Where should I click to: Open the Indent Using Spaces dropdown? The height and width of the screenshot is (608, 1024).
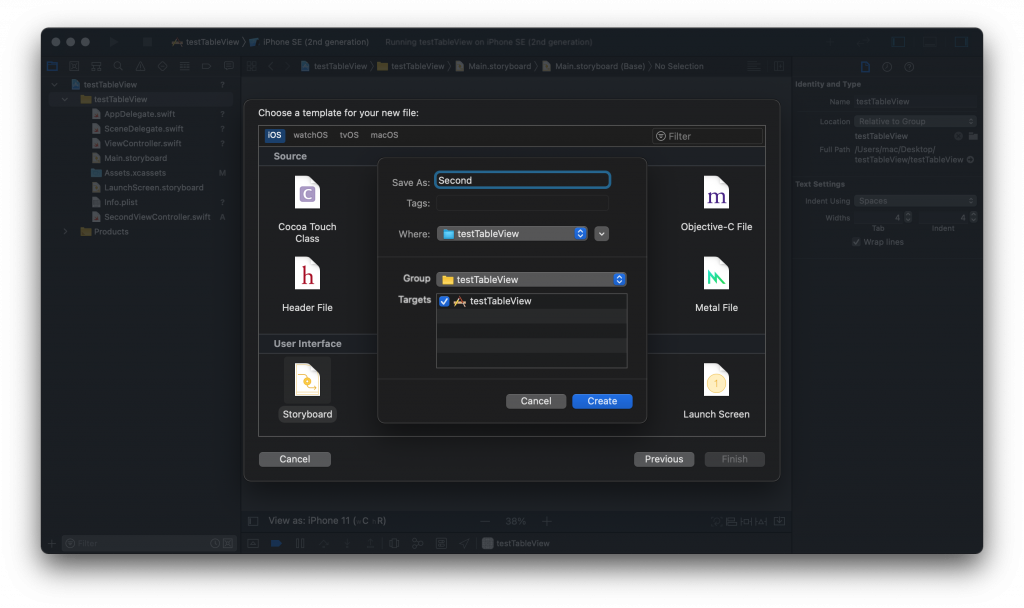click(x=915, y=201)
